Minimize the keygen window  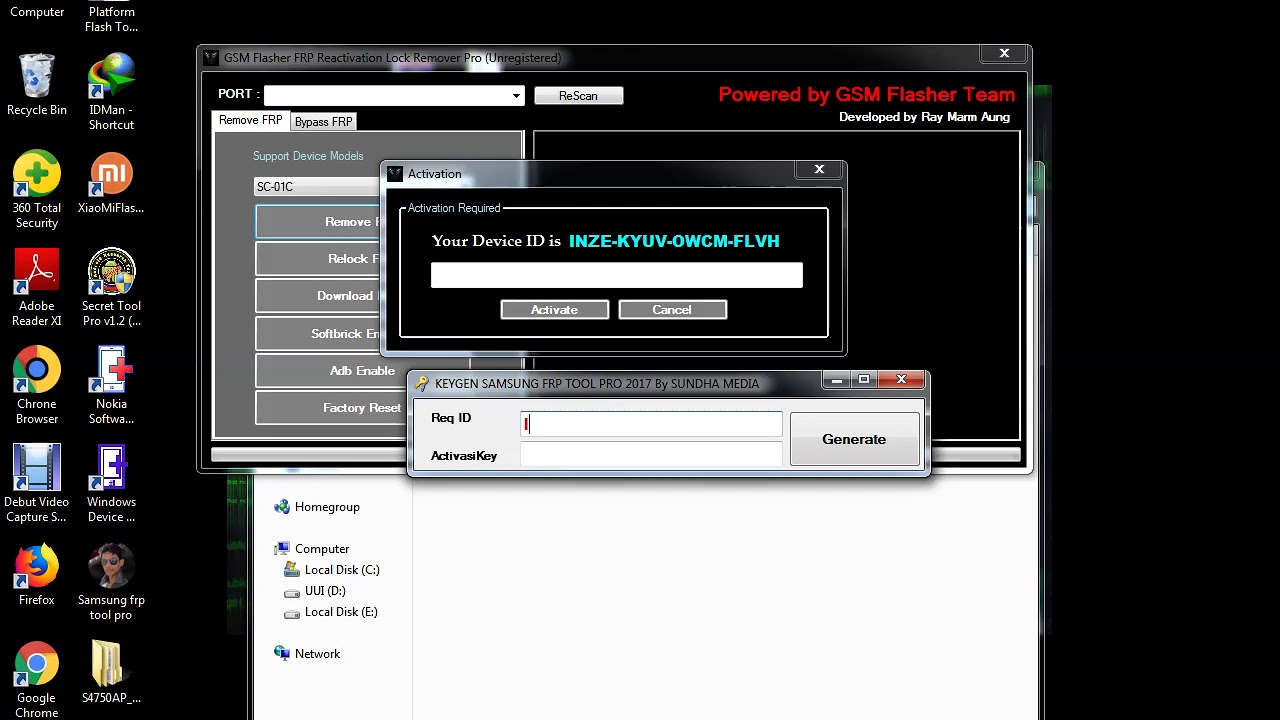837,380
